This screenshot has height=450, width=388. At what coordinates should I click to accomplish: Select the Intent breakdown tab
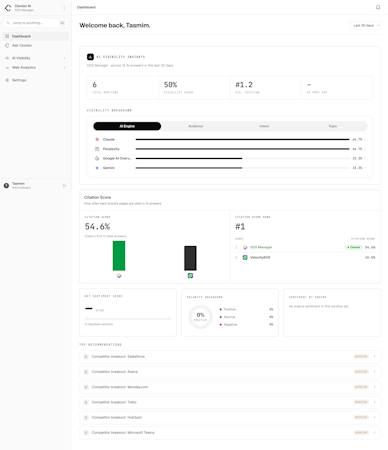(x=264, y=126)
